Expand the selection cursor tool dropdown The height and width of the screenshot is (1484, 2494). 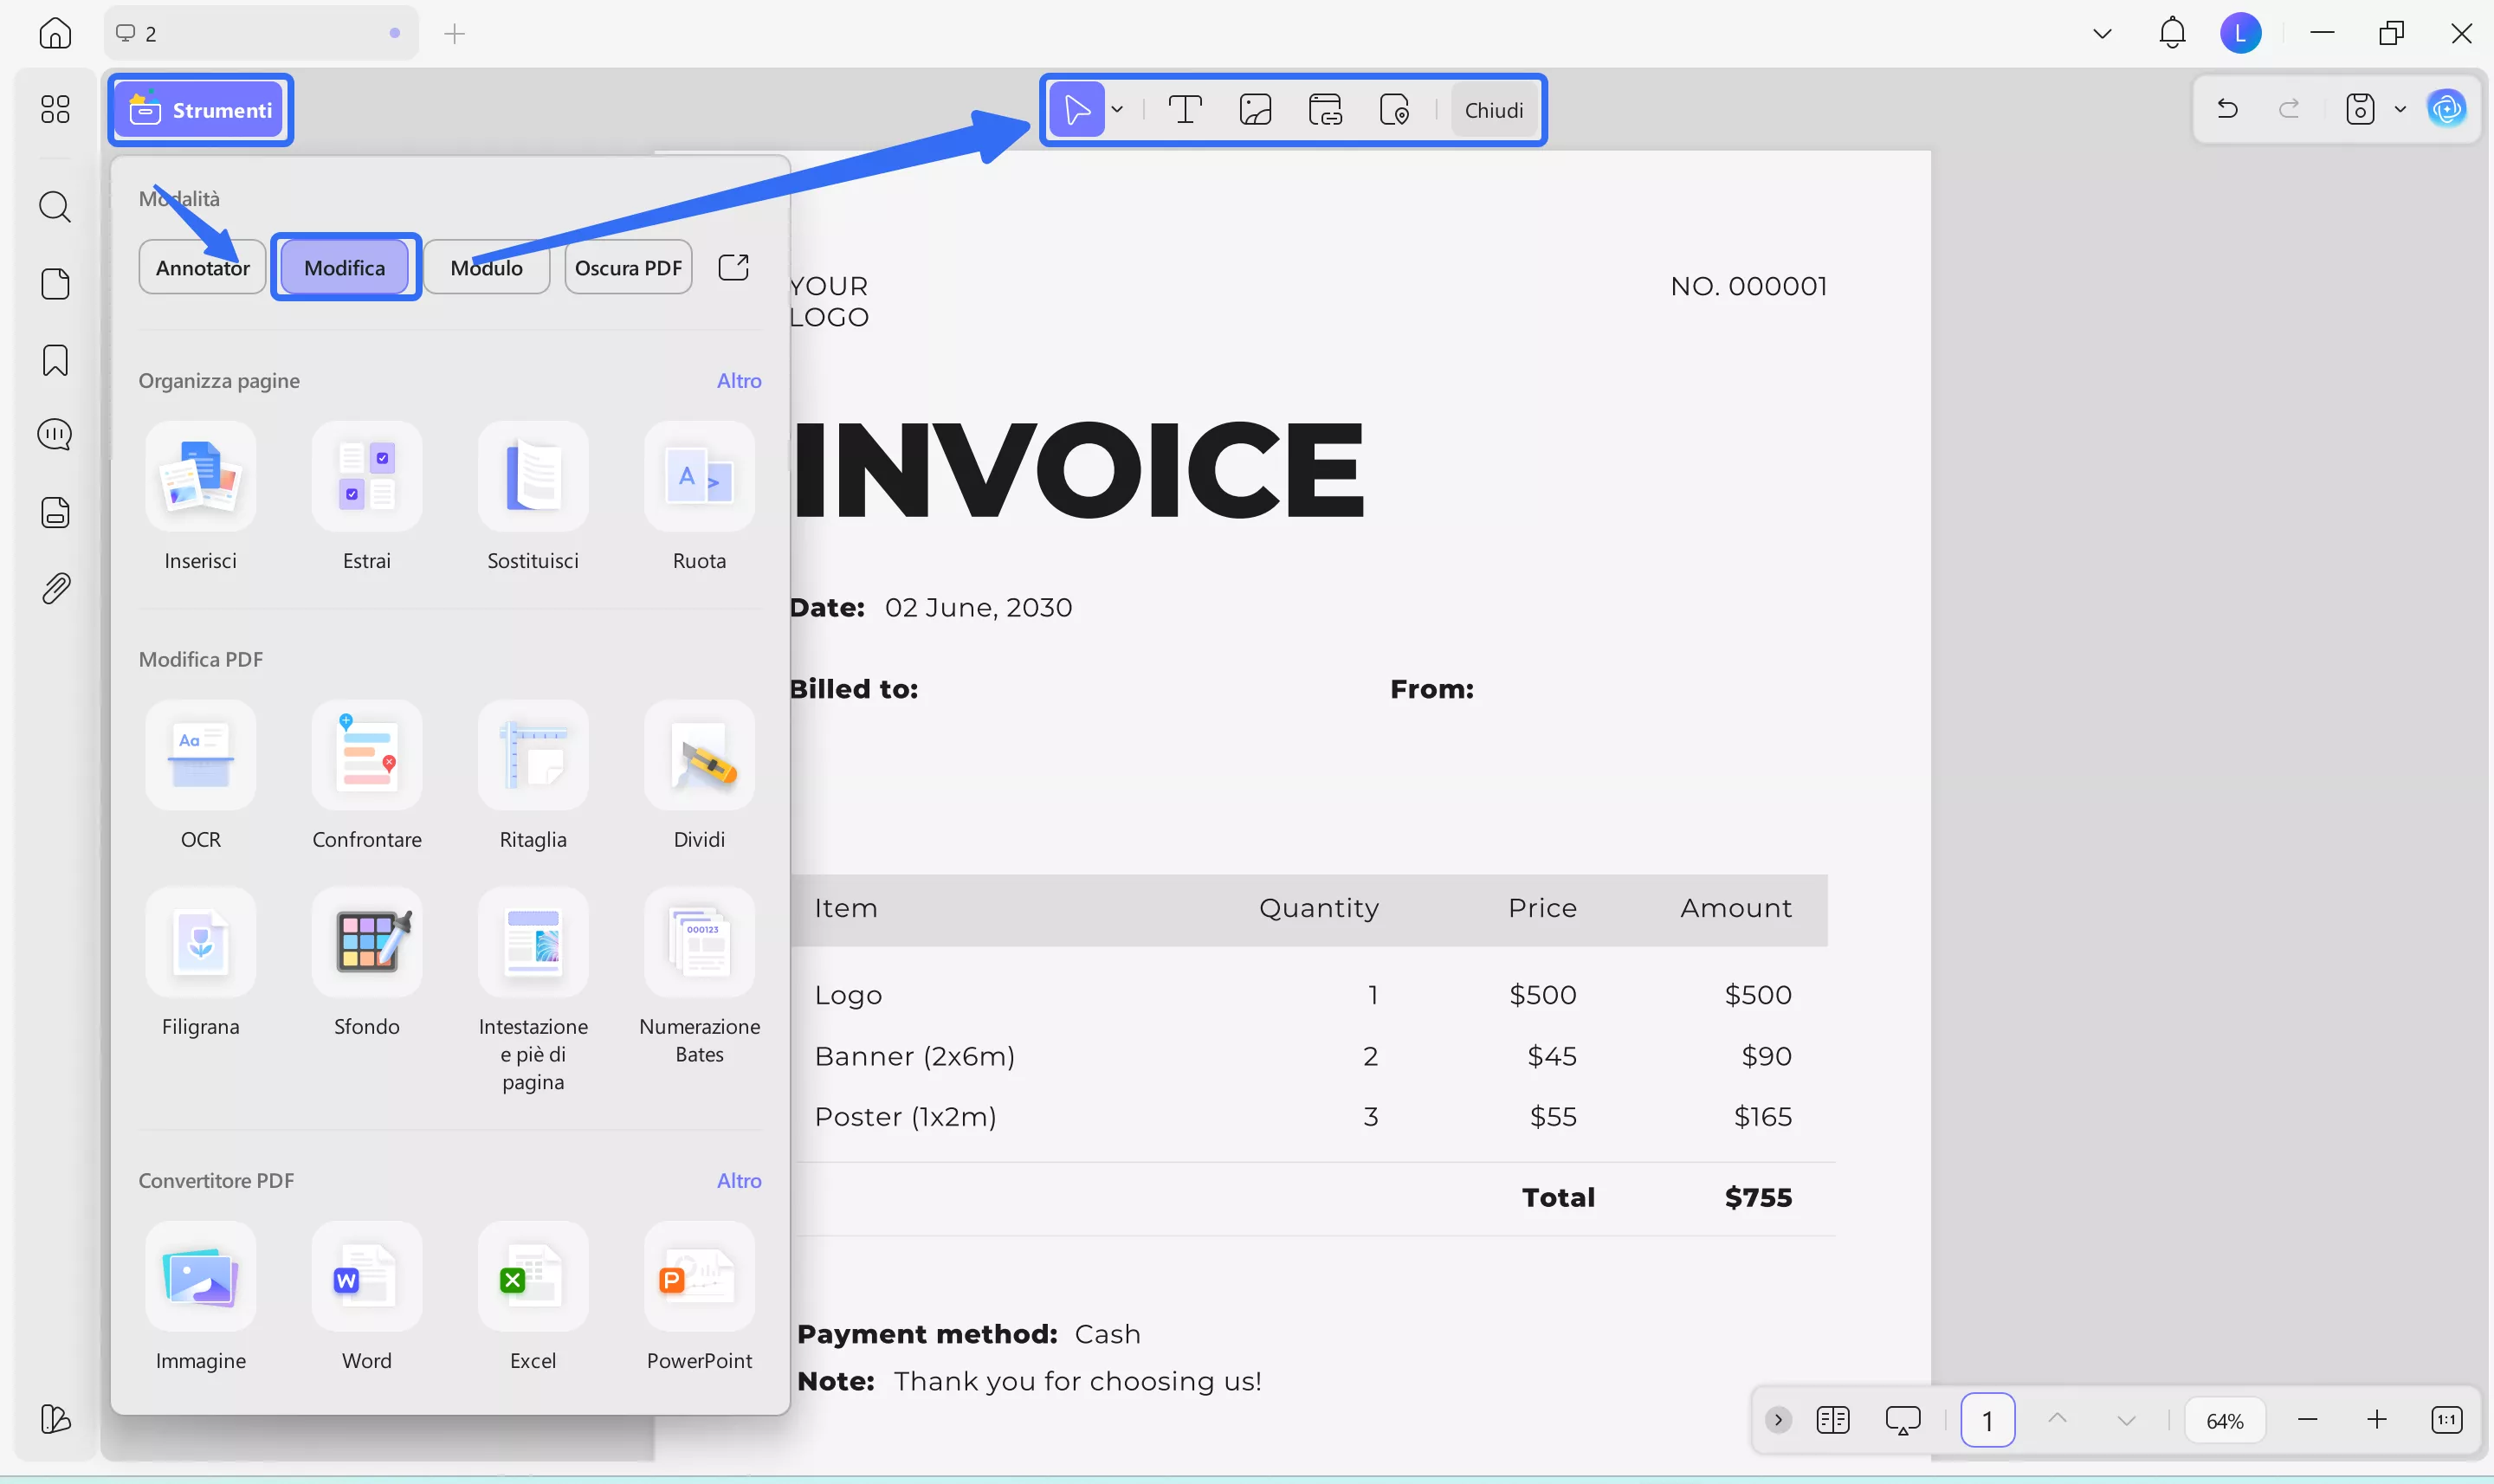[x=1117, y=110]
